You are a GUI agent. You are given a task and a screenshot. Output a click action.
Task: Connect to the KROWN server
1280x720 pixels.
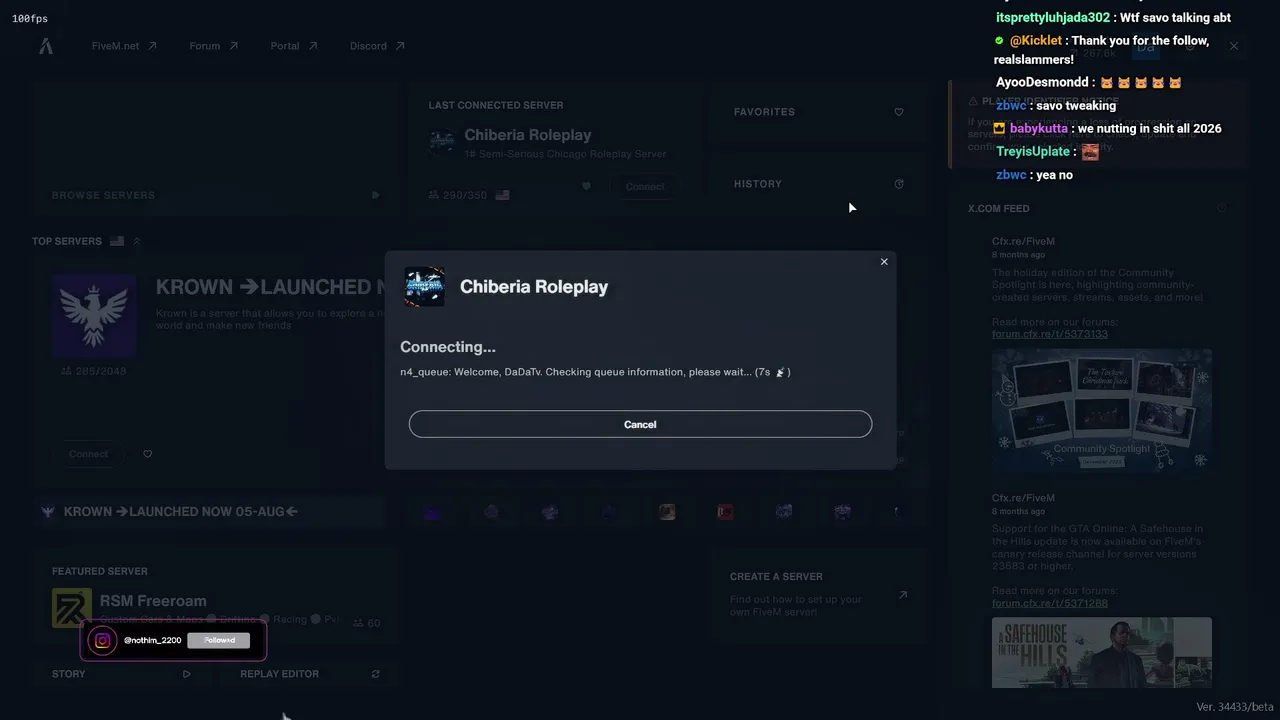coord(88,454)
